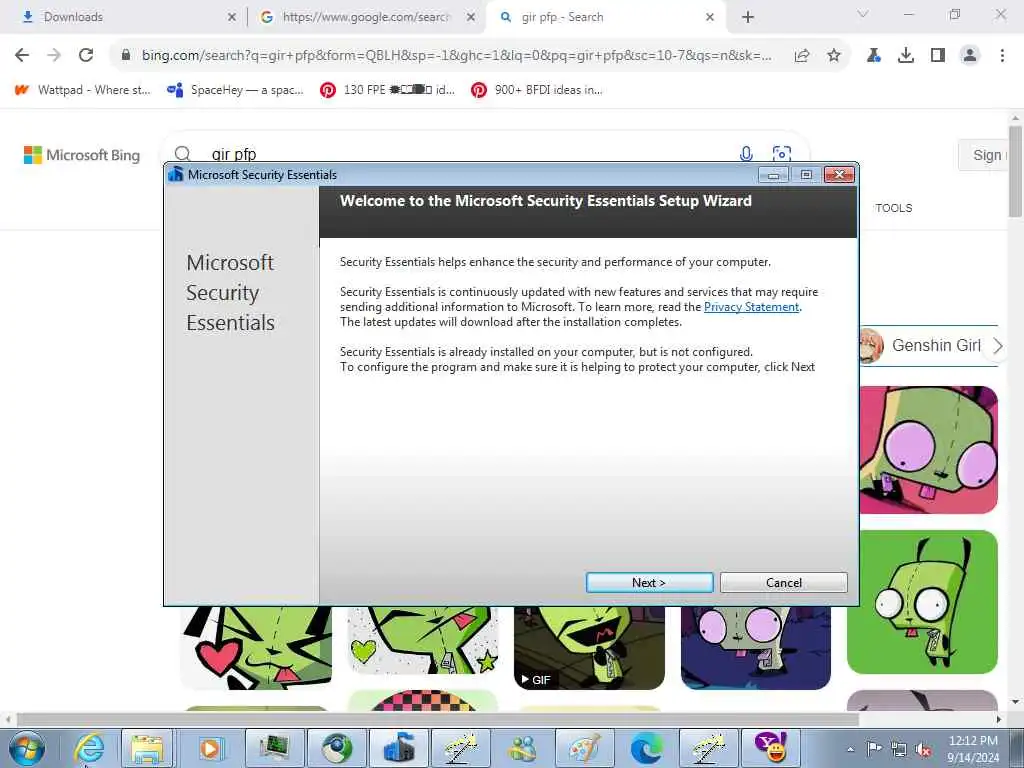
Task: Open the GIF-labeled GIR thumbnail
Action: point(589,648)
